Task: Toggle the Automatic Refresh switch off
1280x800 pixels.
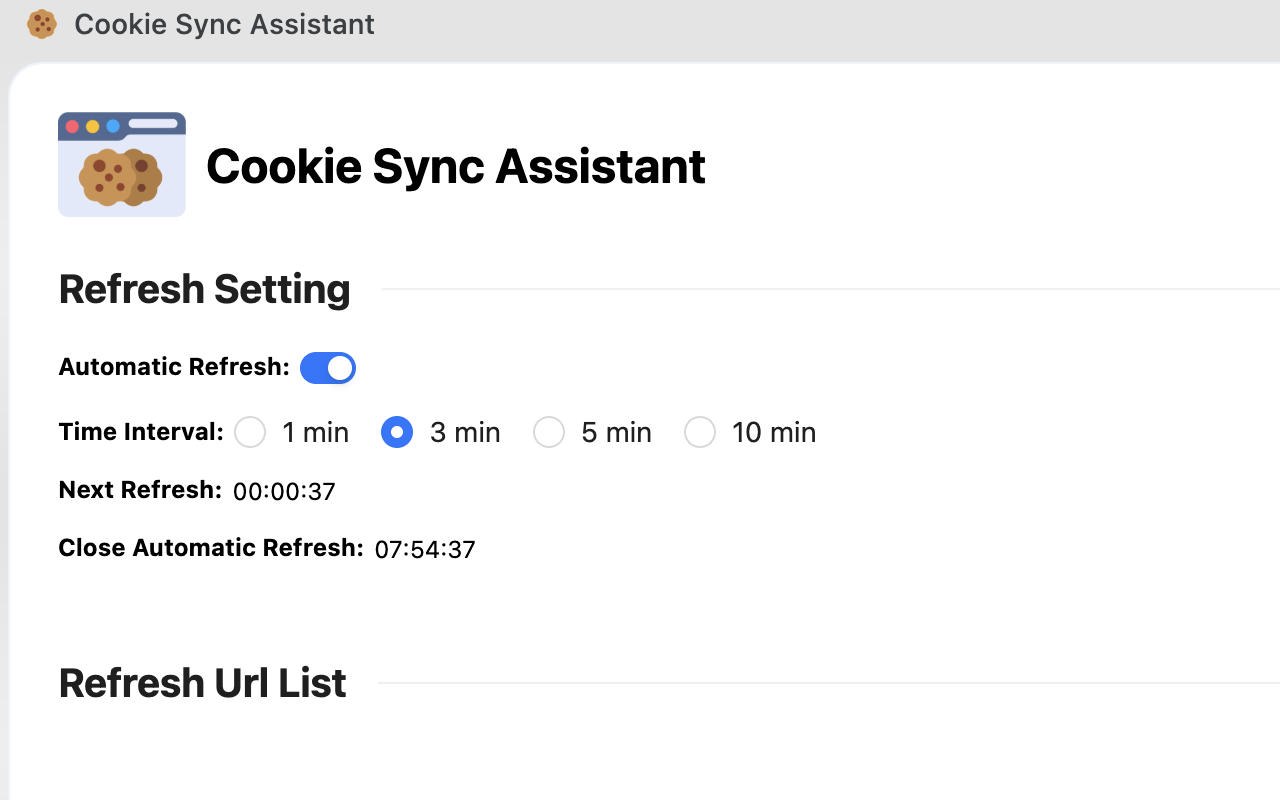Action: 328,368
